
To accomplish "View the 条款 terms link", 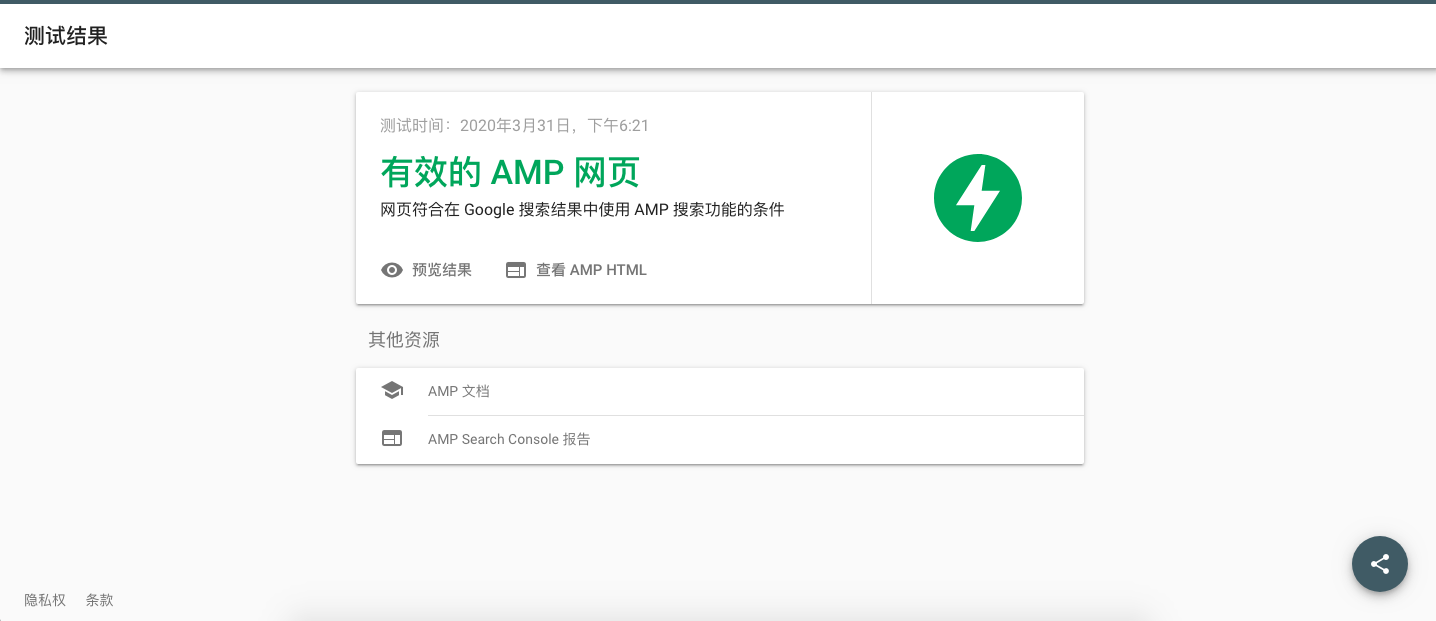I will (99, 600).
